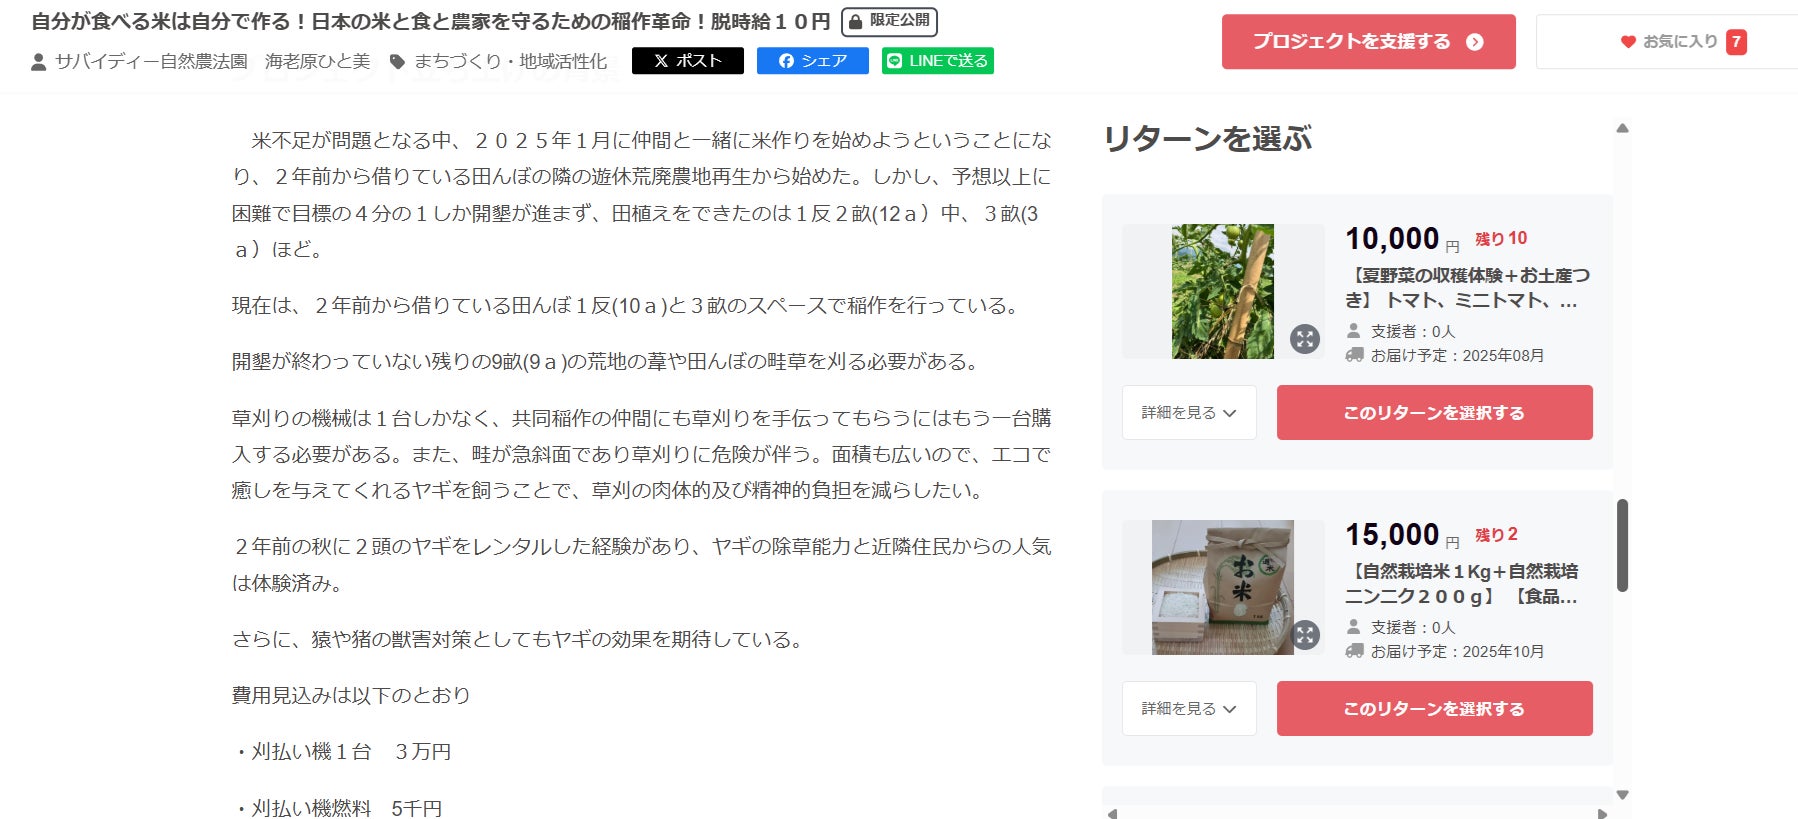Click the 限定公開 lock badge
Screen dimensions: 1798x819
click(x=889, y=21)
